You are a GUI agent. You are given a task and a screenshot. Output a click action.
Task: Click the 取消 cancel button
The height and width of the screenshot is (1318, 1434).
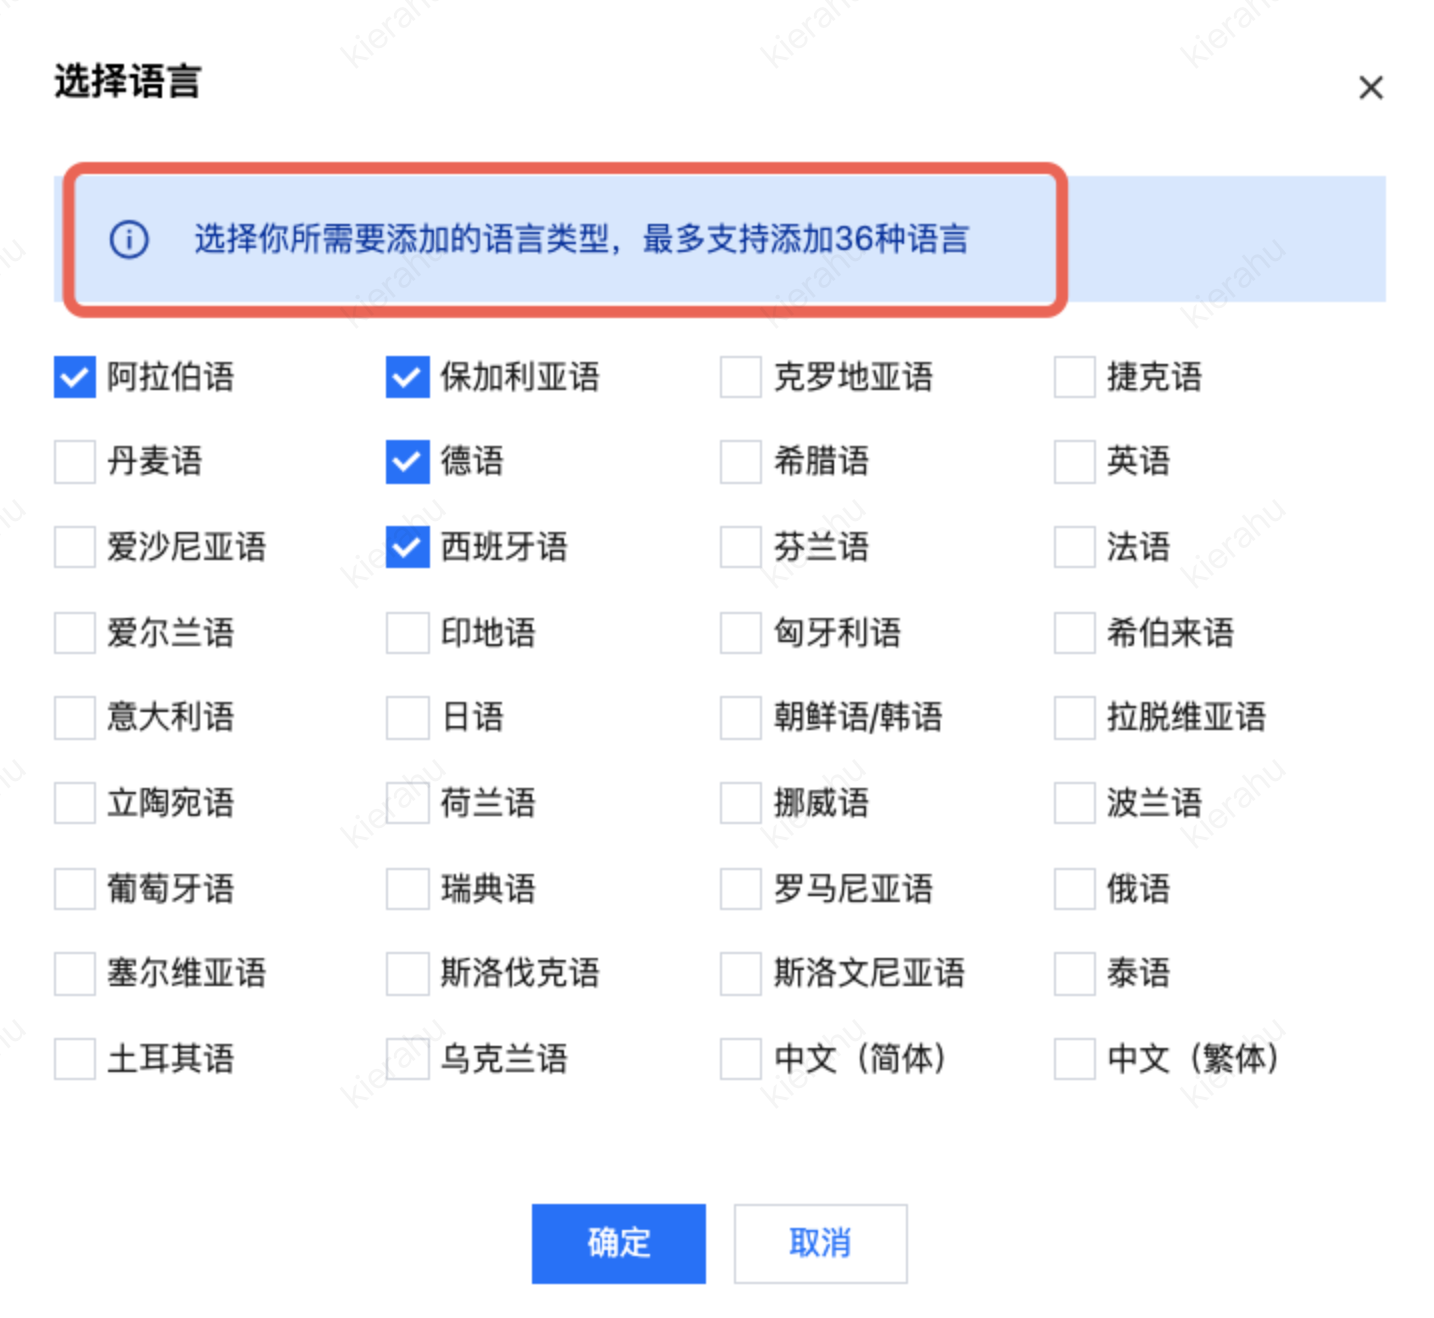(x=820, y=1243)
